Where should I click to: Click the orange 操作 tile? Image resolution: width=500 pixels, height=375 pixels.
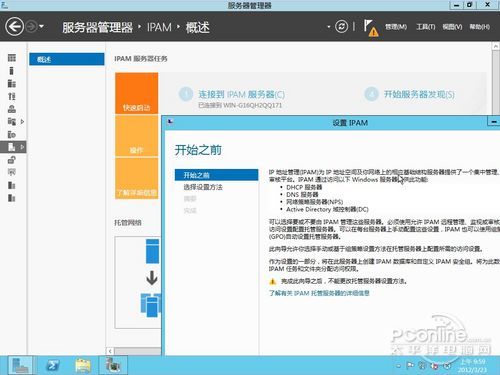coord(137,136)
